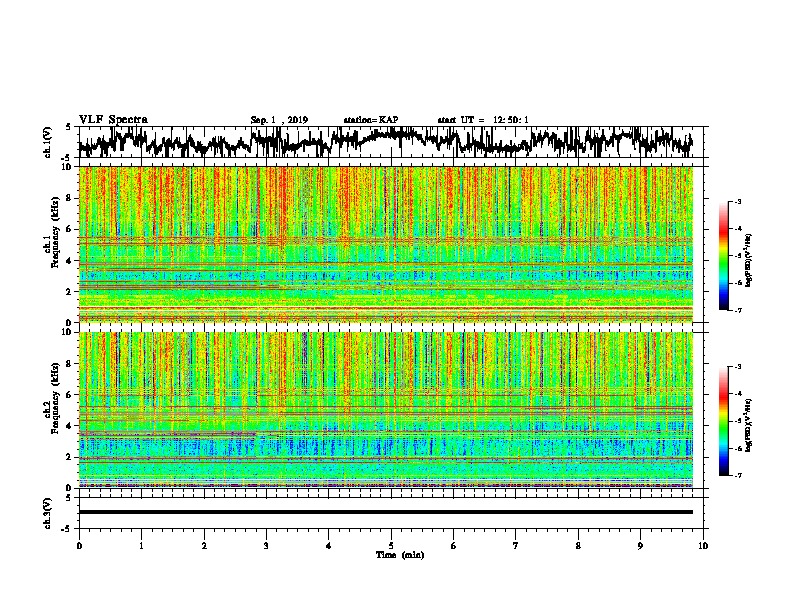
Task: Click the ch.2 colorbar '-7' value label
Action: pyautogui.click(x=737, y=475)
